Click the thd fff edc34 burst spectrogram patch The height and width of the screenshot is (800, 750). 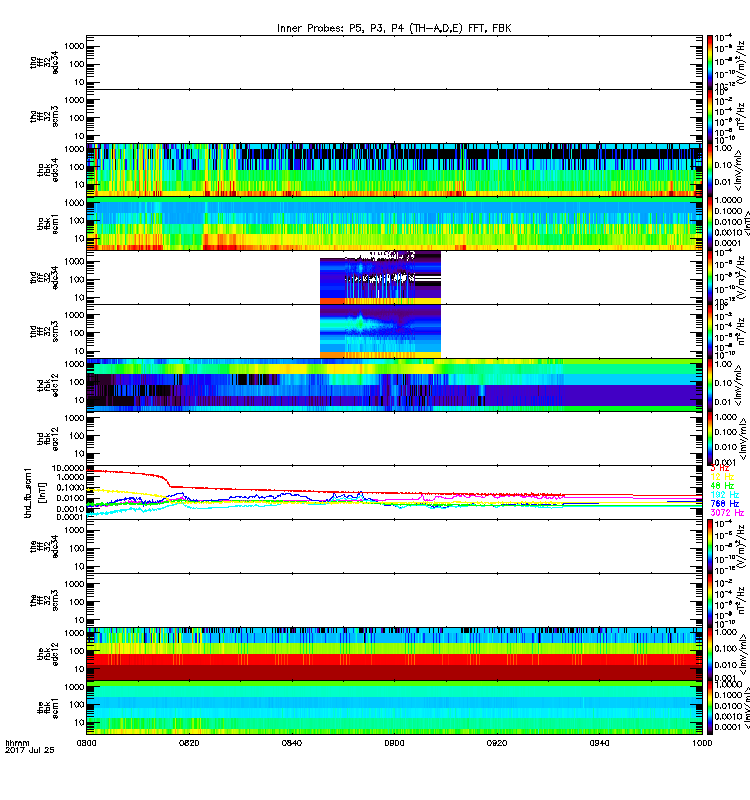click(x=380, y=278)
